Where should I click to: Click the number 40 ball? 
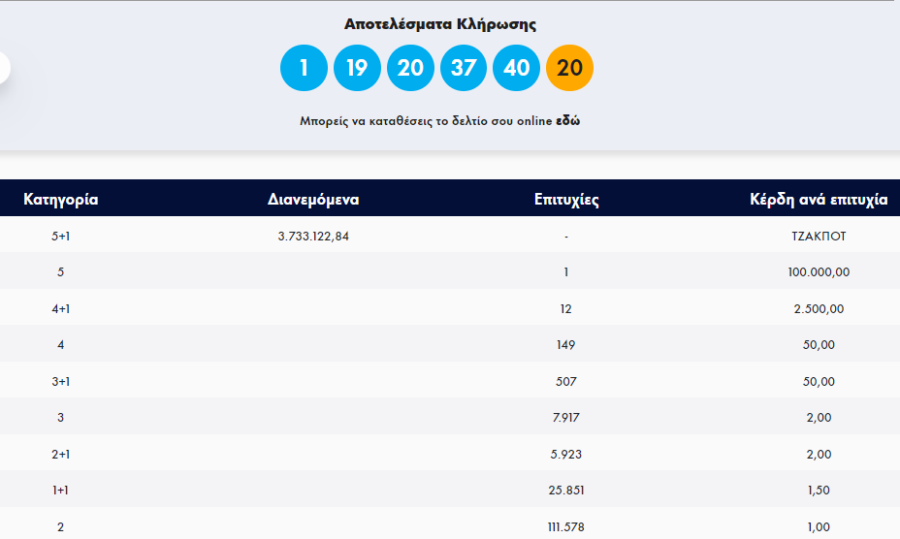click(516, 68)
